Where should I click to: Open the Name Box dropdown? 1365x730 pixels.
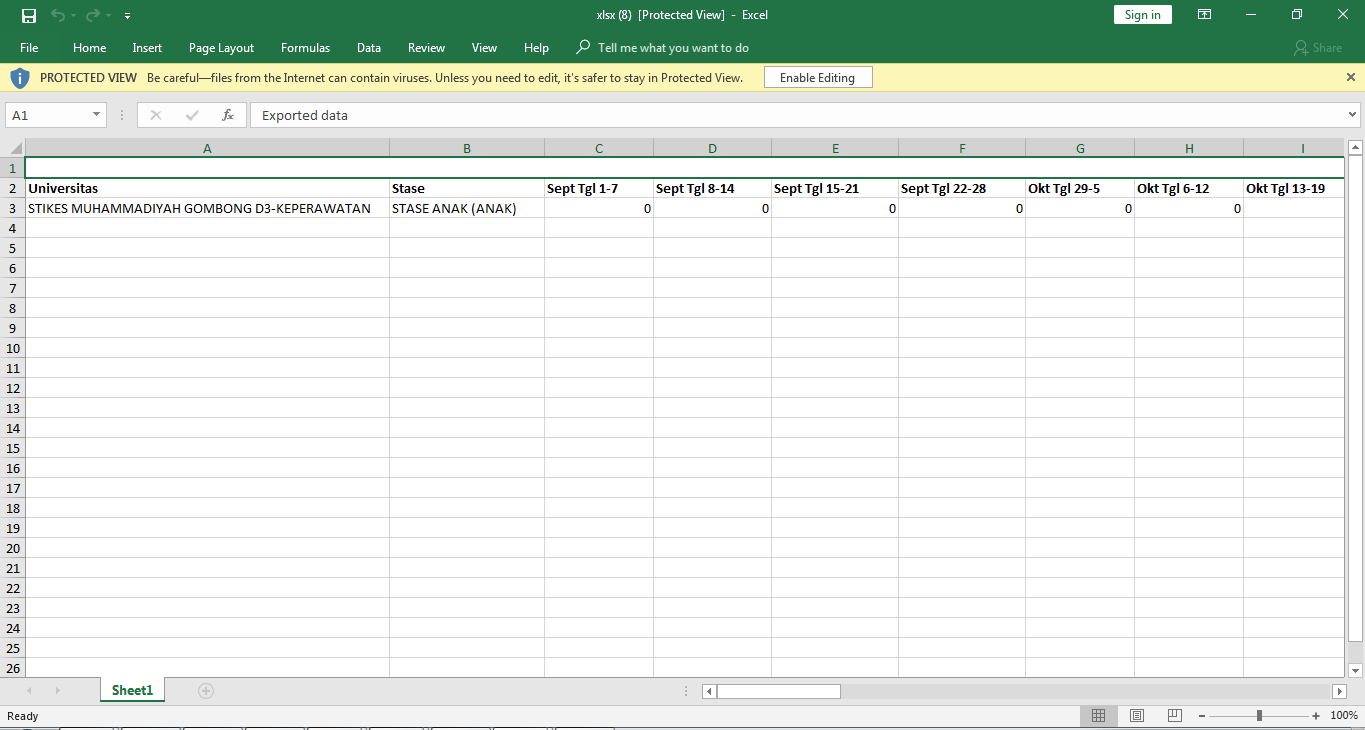coord(96,115)
